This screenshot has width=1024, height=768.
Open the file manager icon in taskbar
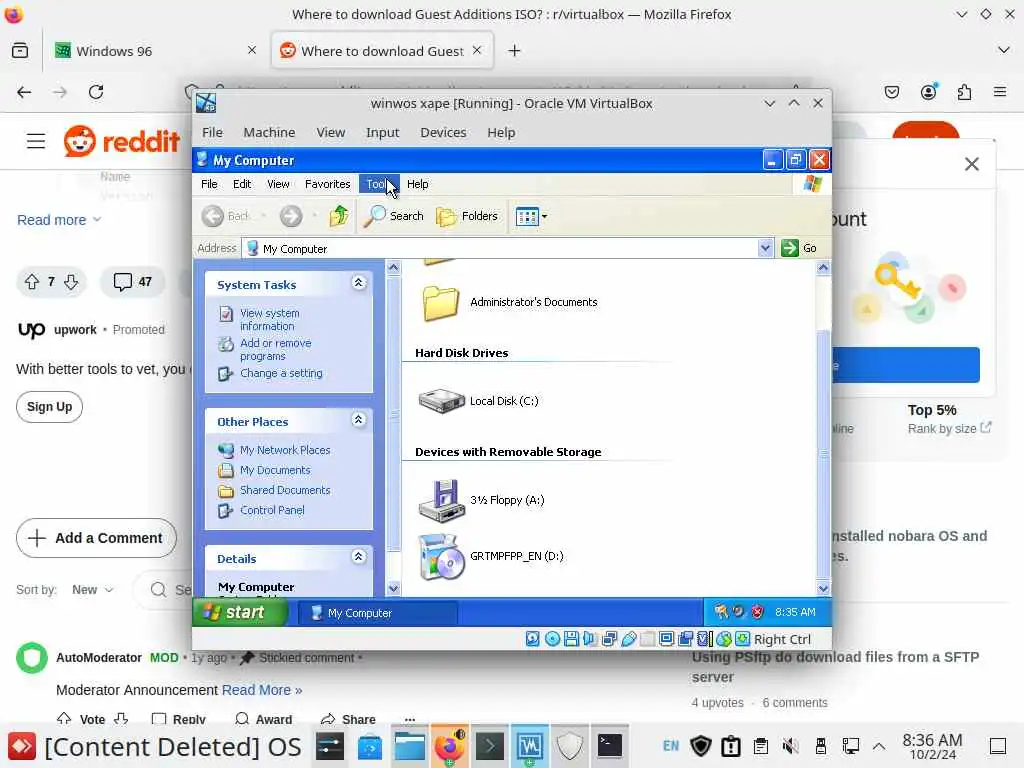pyautogui.click(x=410, y=745)
